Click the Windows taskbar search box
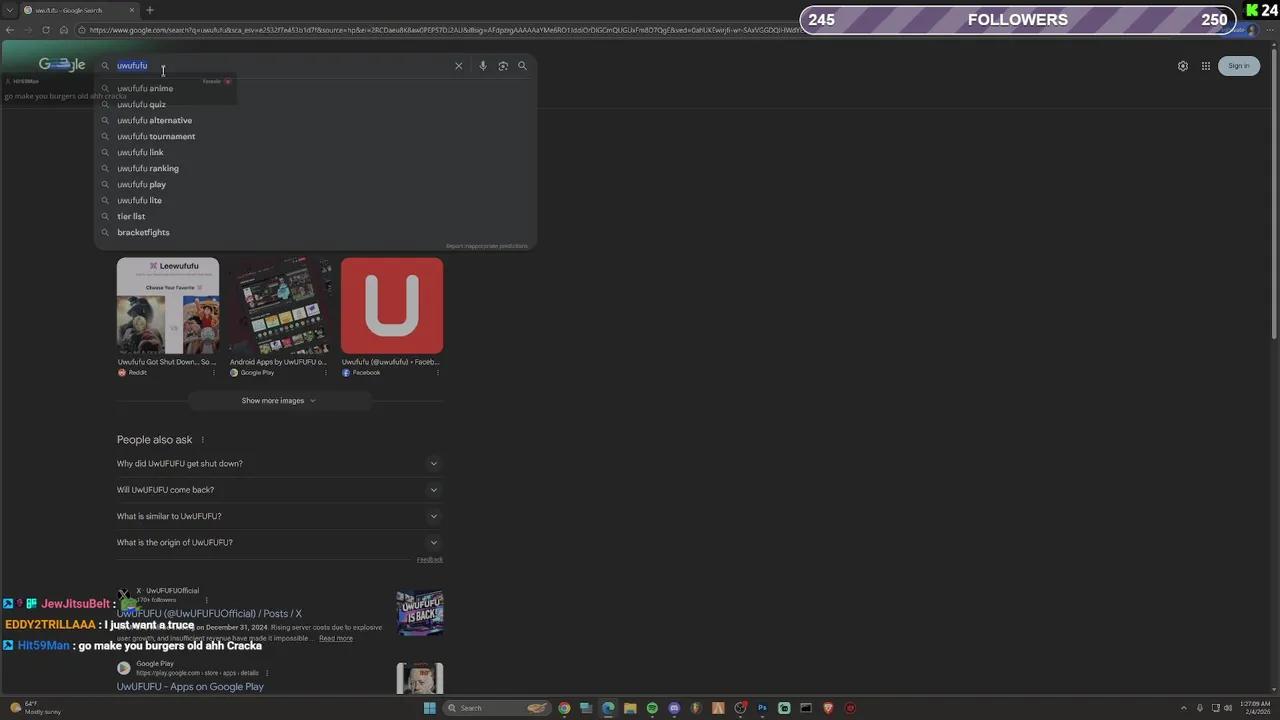 point(497,708)
